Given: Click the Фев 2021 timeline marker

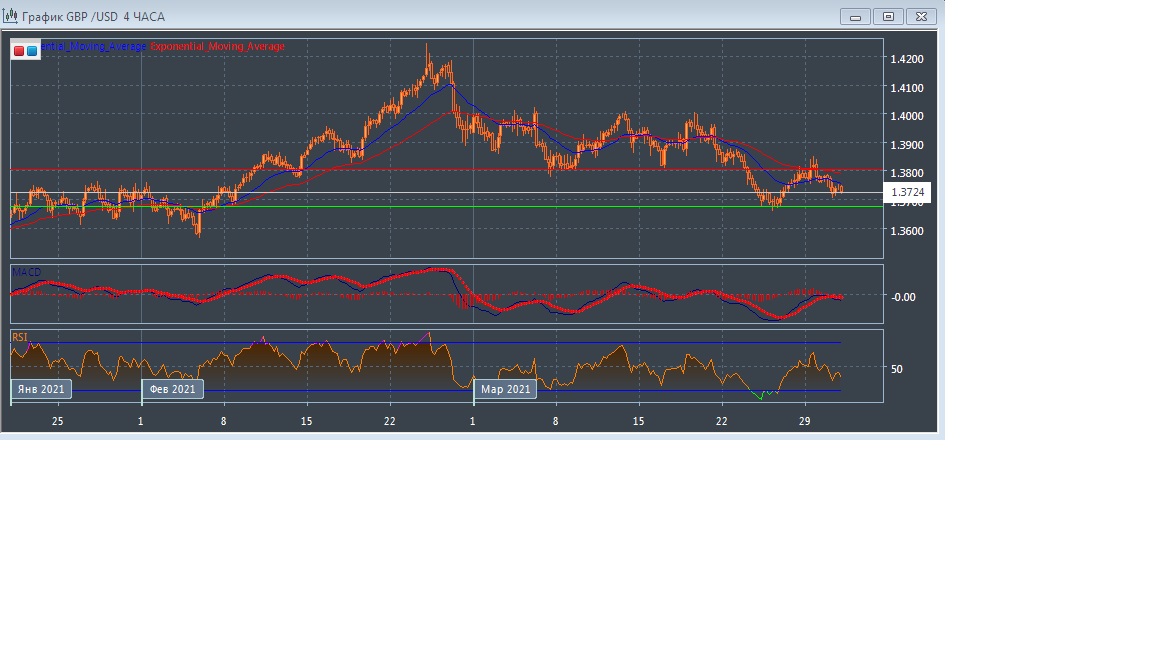Looking at the screenshot, I should click(x=172, y=389).
